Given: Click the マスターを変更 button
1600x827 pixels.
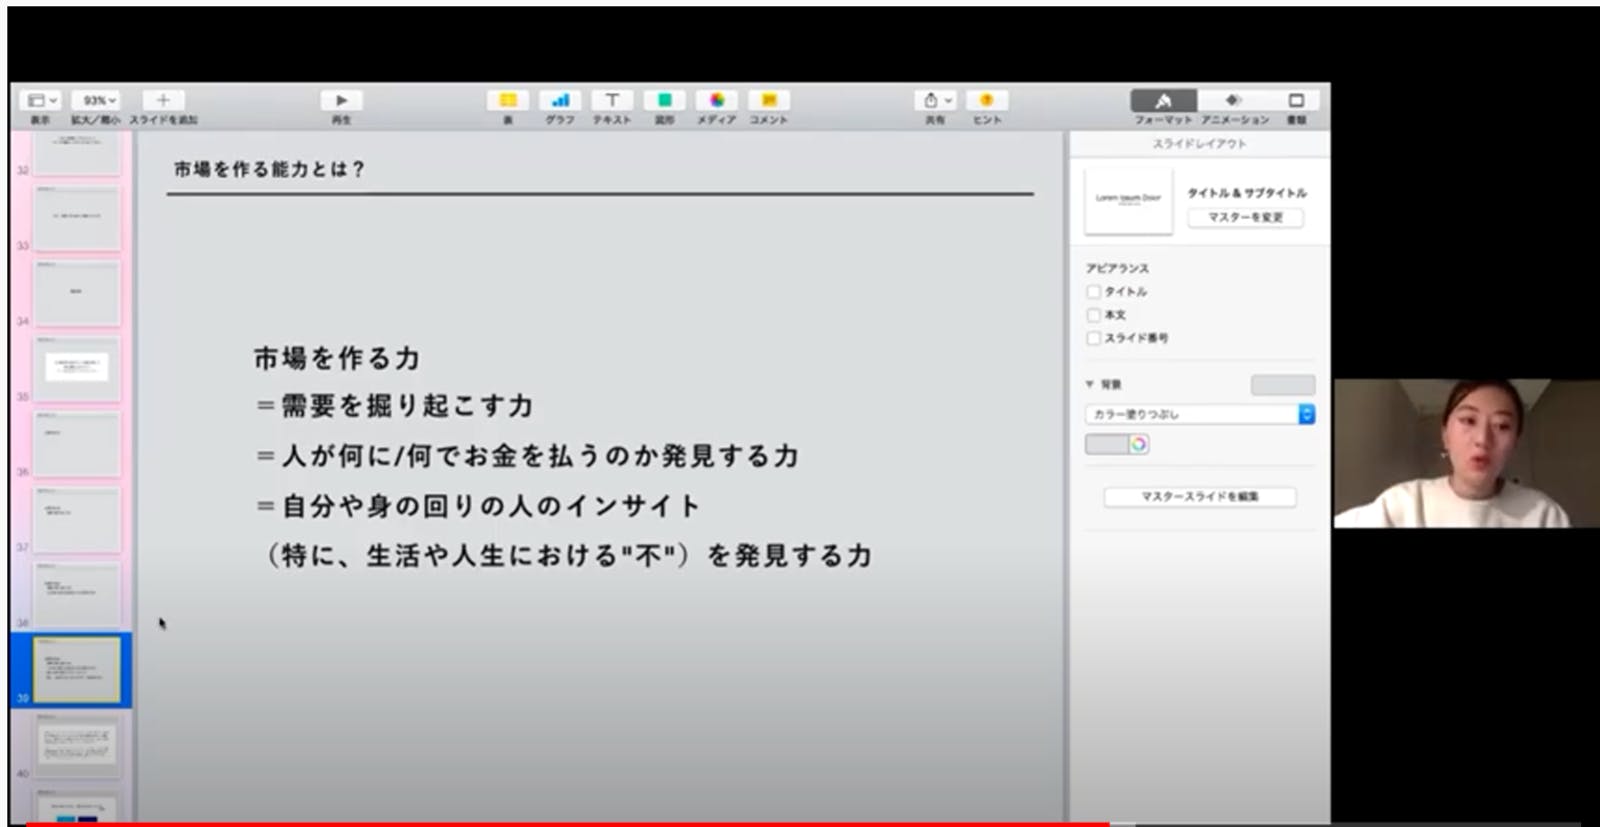Looking at the screenshot, I should (x=1245, y=217).
